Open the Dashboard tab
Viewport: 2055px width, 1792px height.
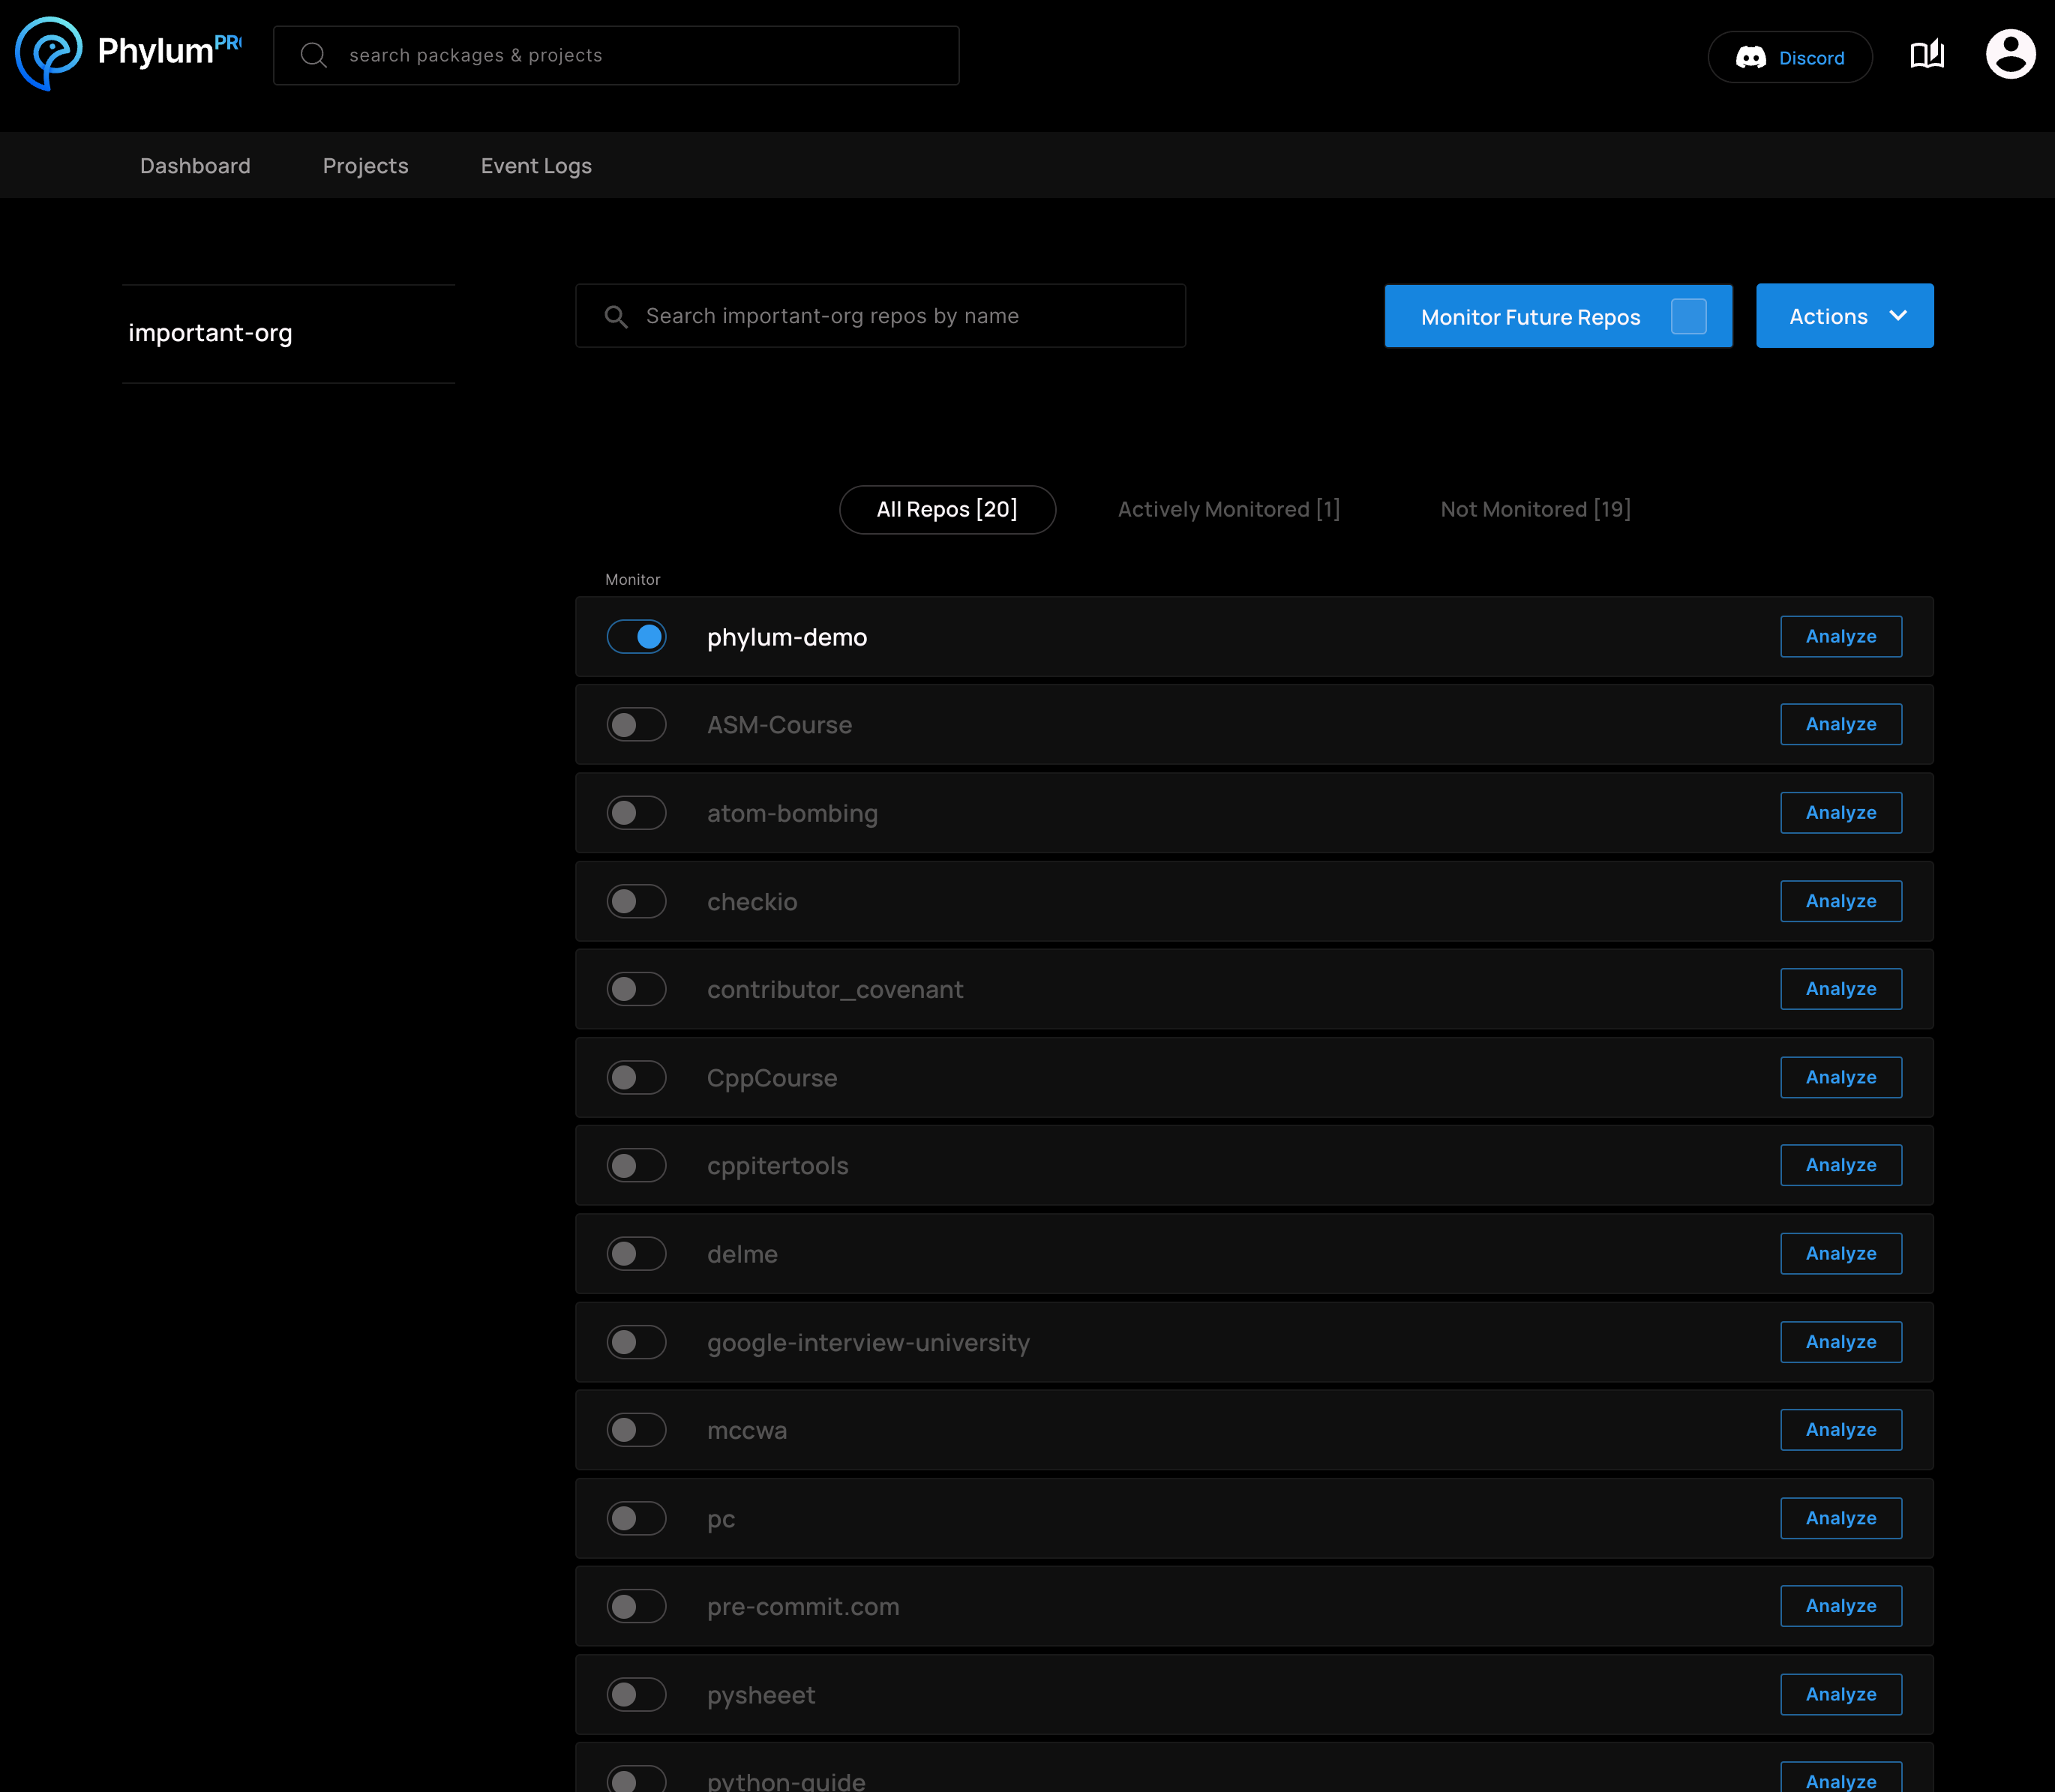[195, 165]
